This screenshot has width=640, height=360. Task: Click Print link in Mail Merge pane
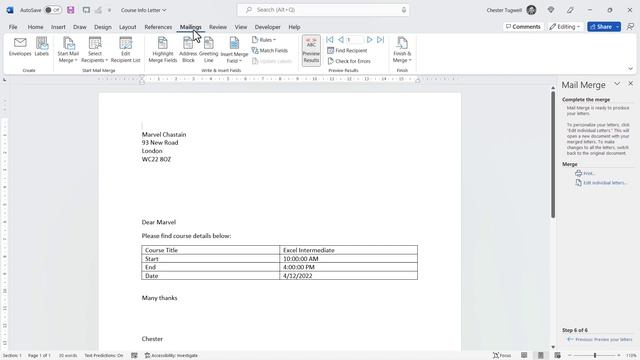(x=585, y=173)
